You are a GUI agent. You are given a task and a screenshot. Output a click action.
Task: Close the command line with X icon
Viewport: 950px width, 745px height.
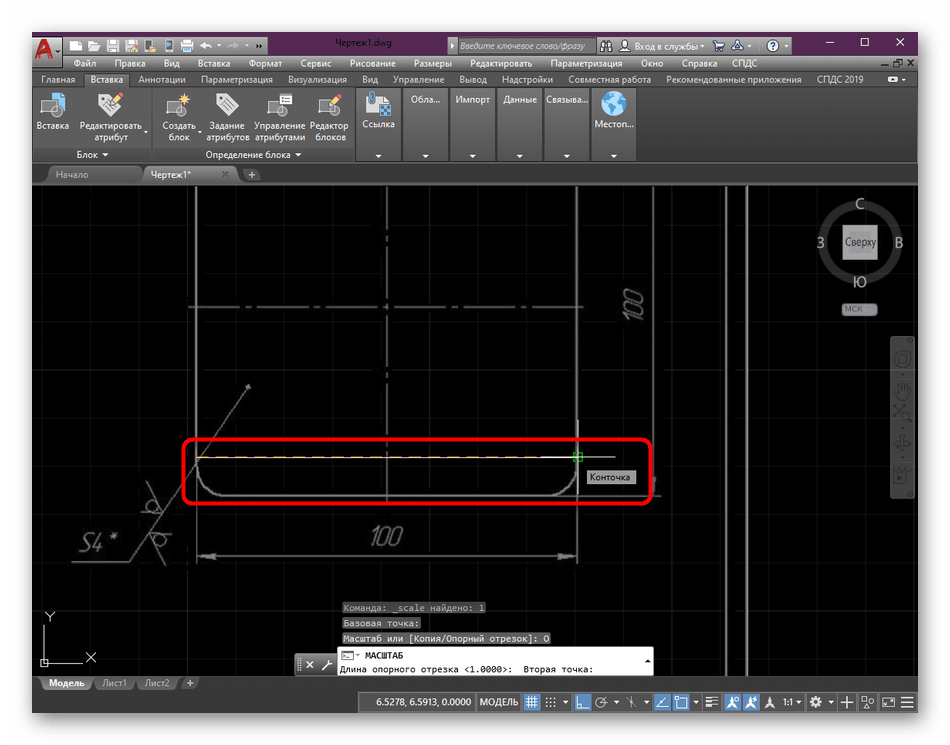310,664
